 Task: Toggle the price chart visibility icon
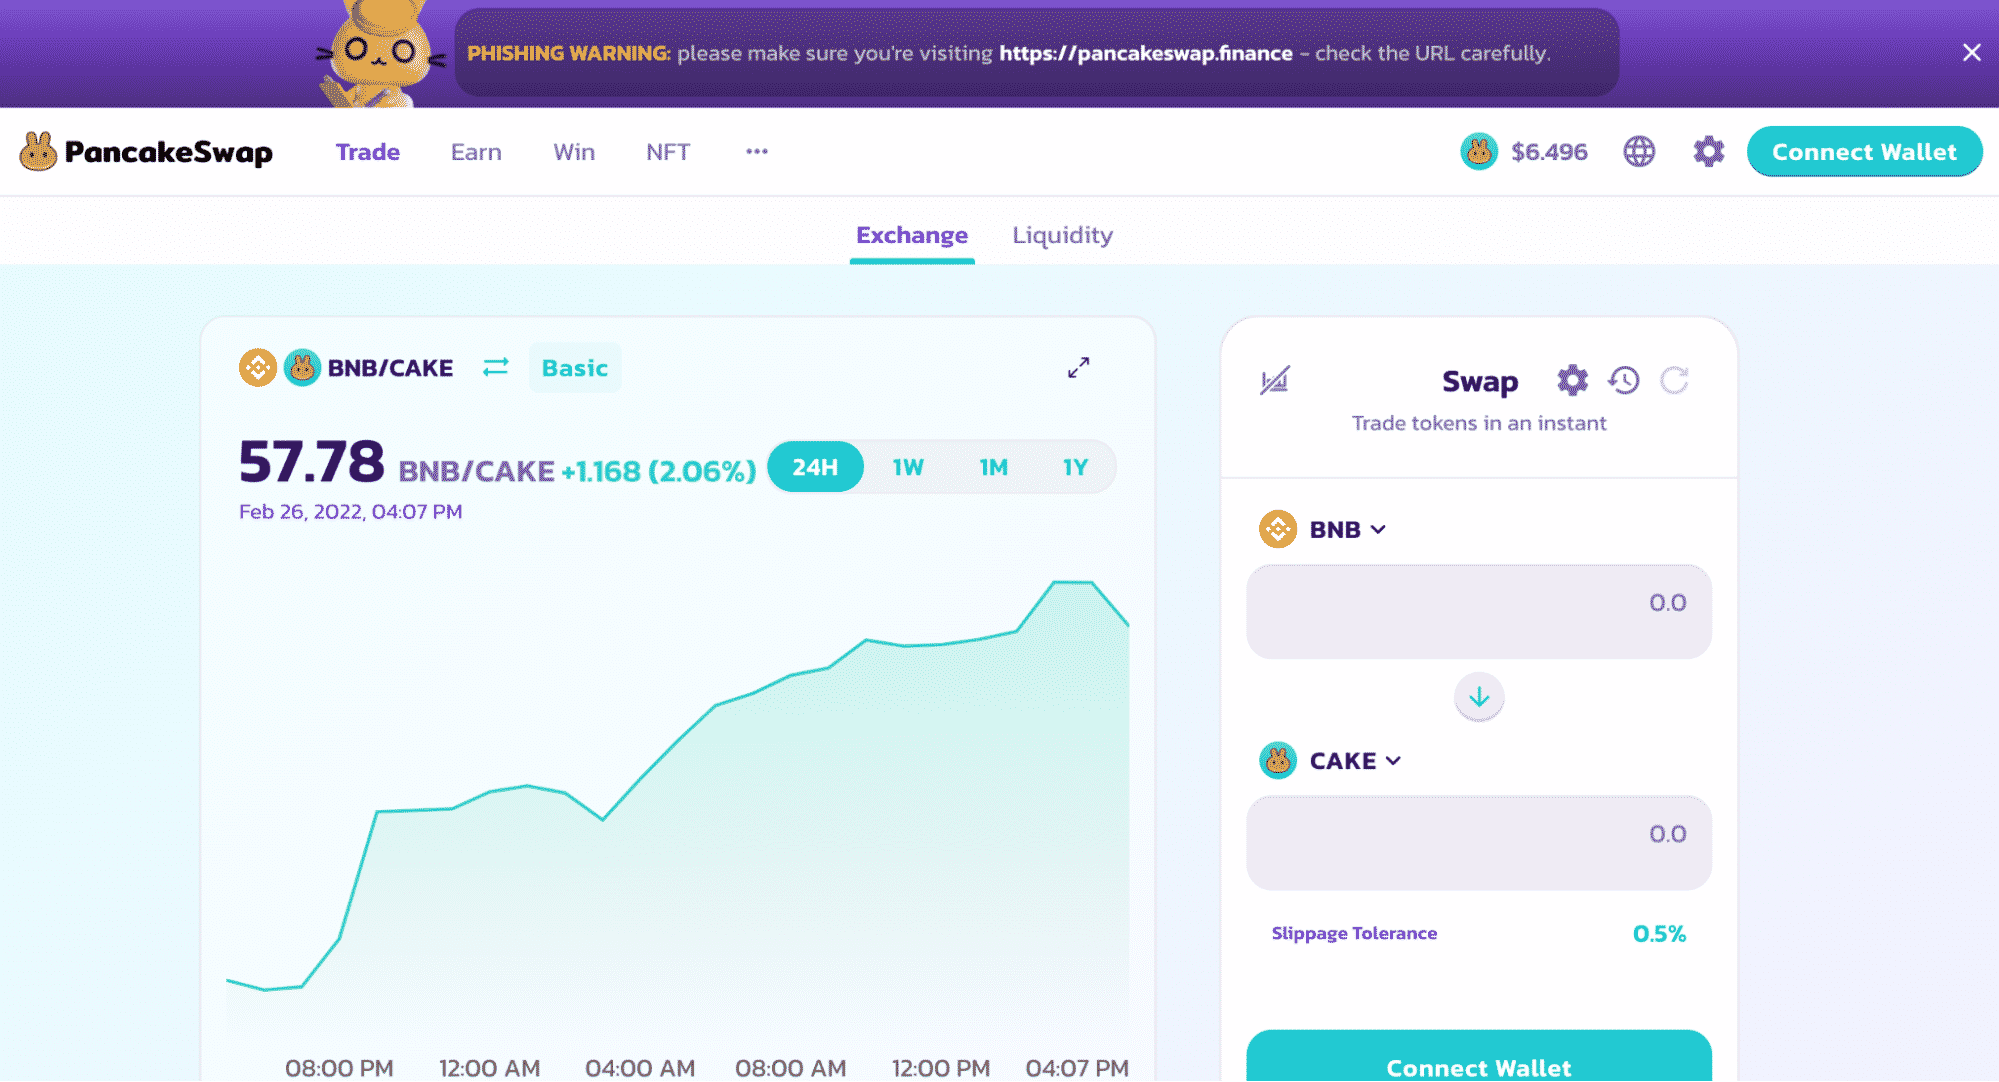[1275, 381]
